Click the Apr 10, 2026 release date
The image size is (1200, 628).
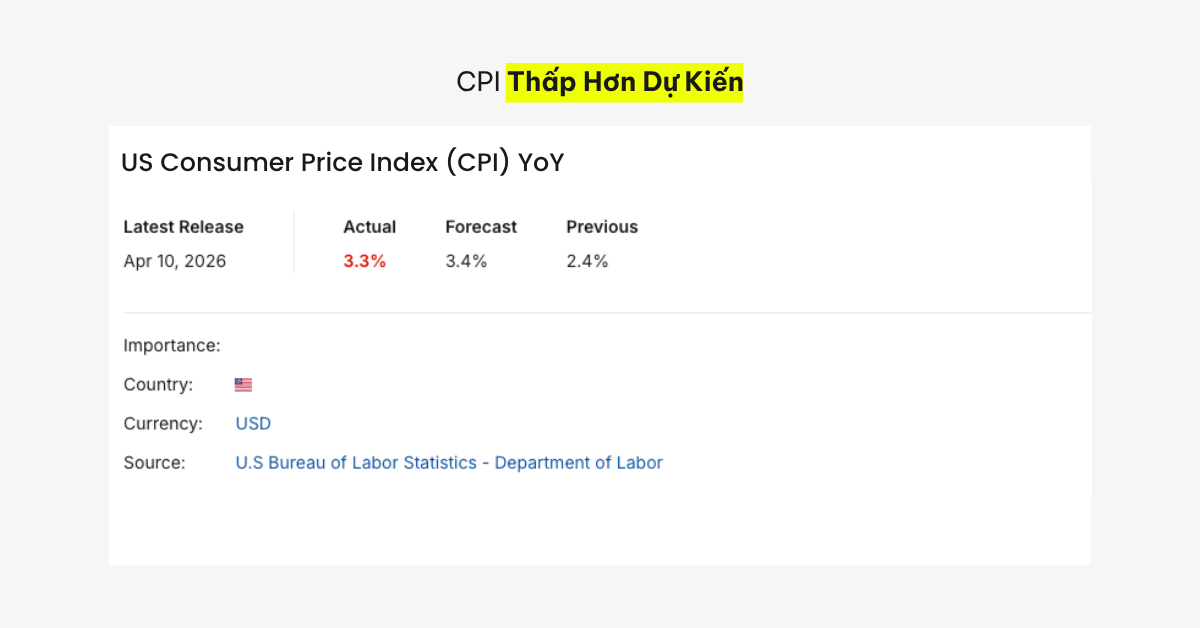point(175,262)
